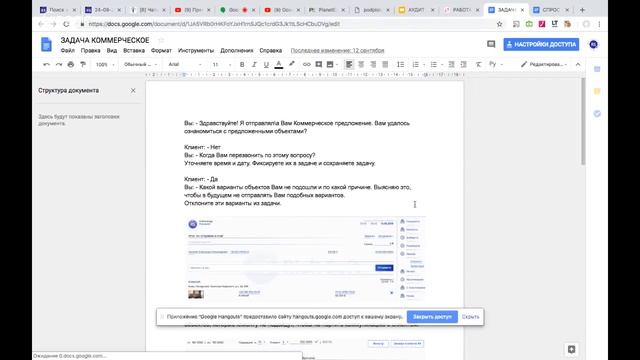
Task: Center align the text
Action: click(361, 64)
